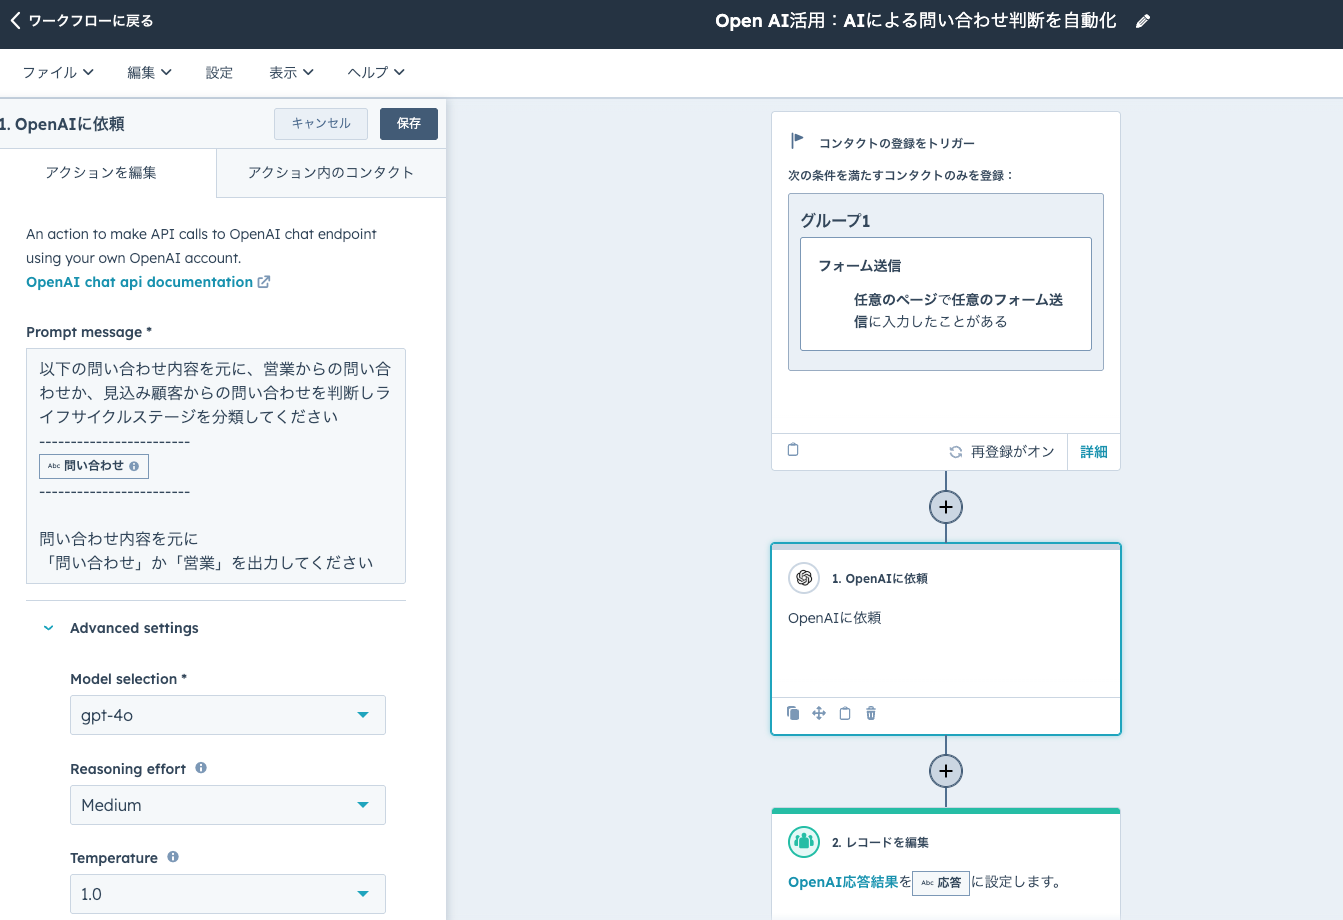The height and width of the screenshot is (920, 1343).
Task: Click info icon on 問い合わせ token in prompt
Action: [134, 466]
